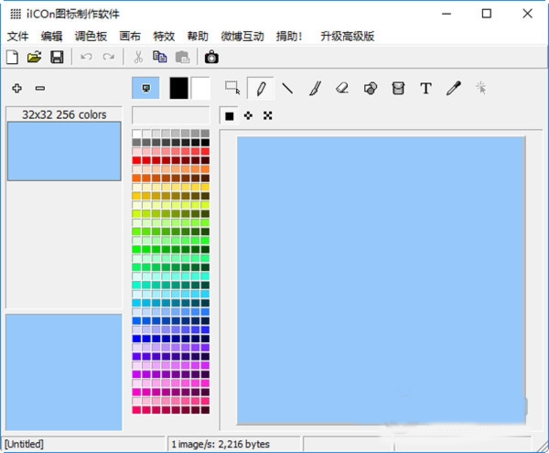Click the camera capture icon
The image size is (549, 453).
pyautogui.click(x=211, y=57)
